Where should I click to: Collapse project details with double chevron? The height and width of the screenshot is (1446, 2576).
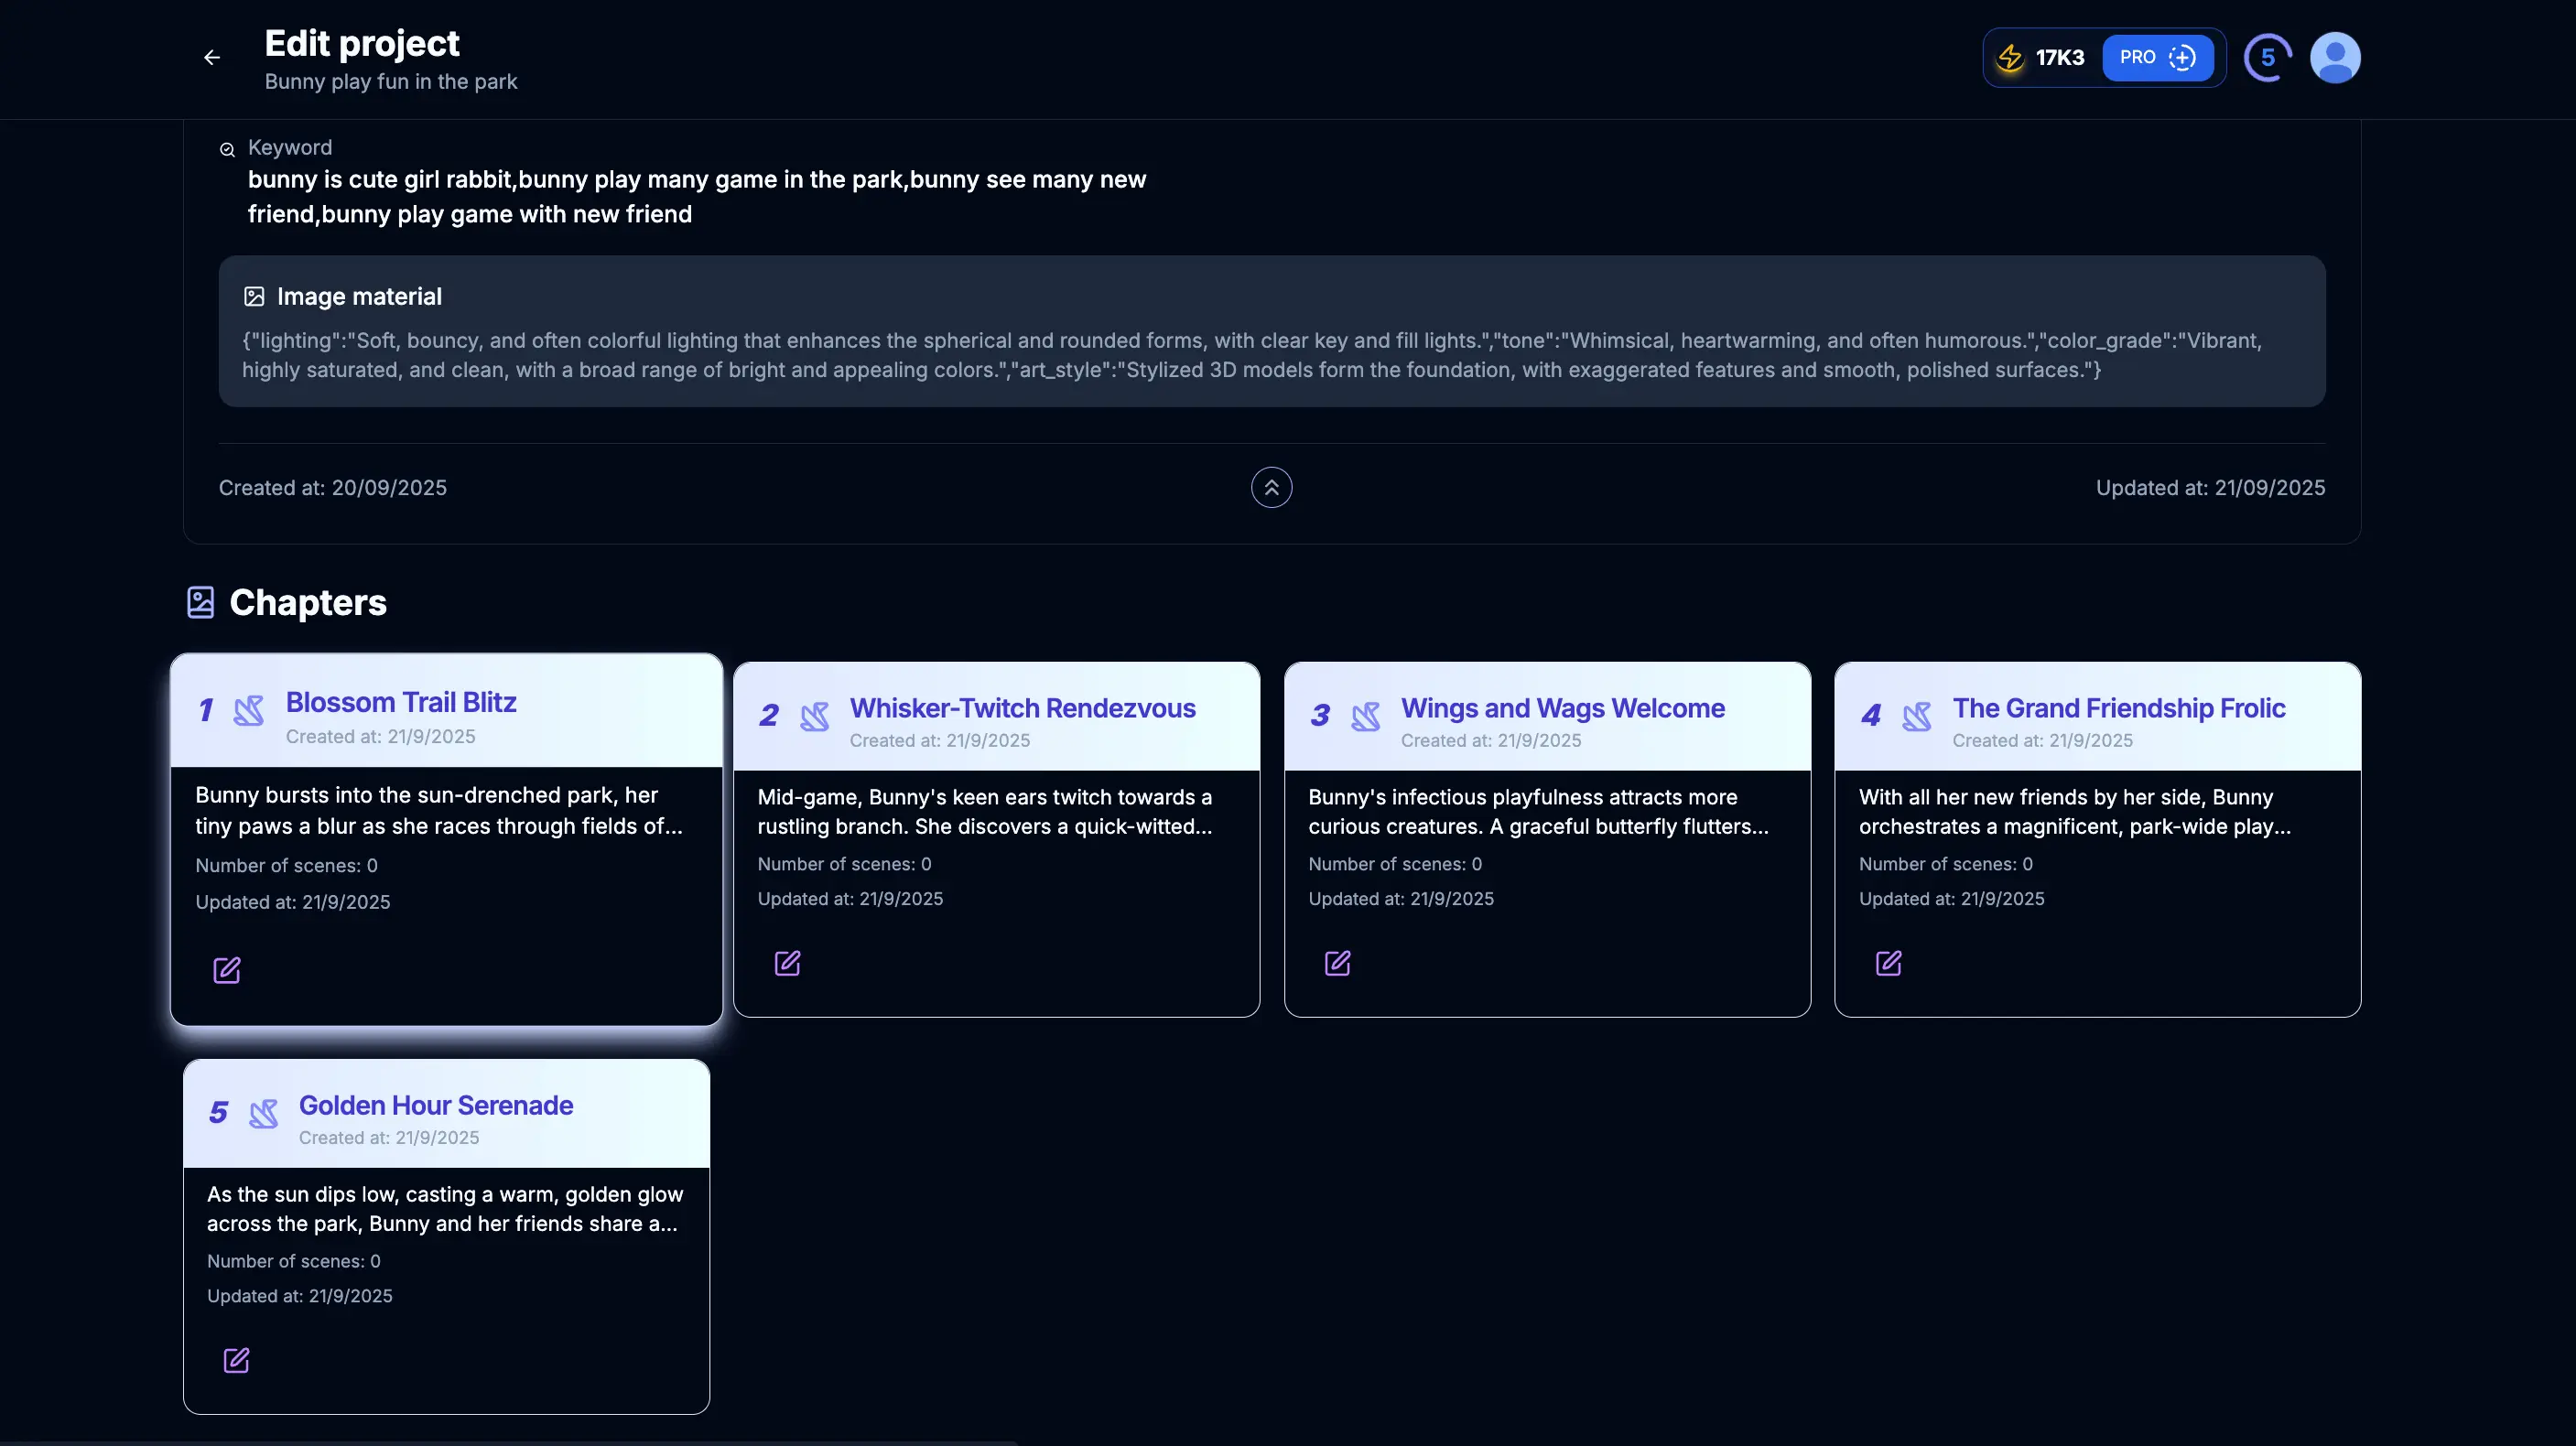[1271, 488]
